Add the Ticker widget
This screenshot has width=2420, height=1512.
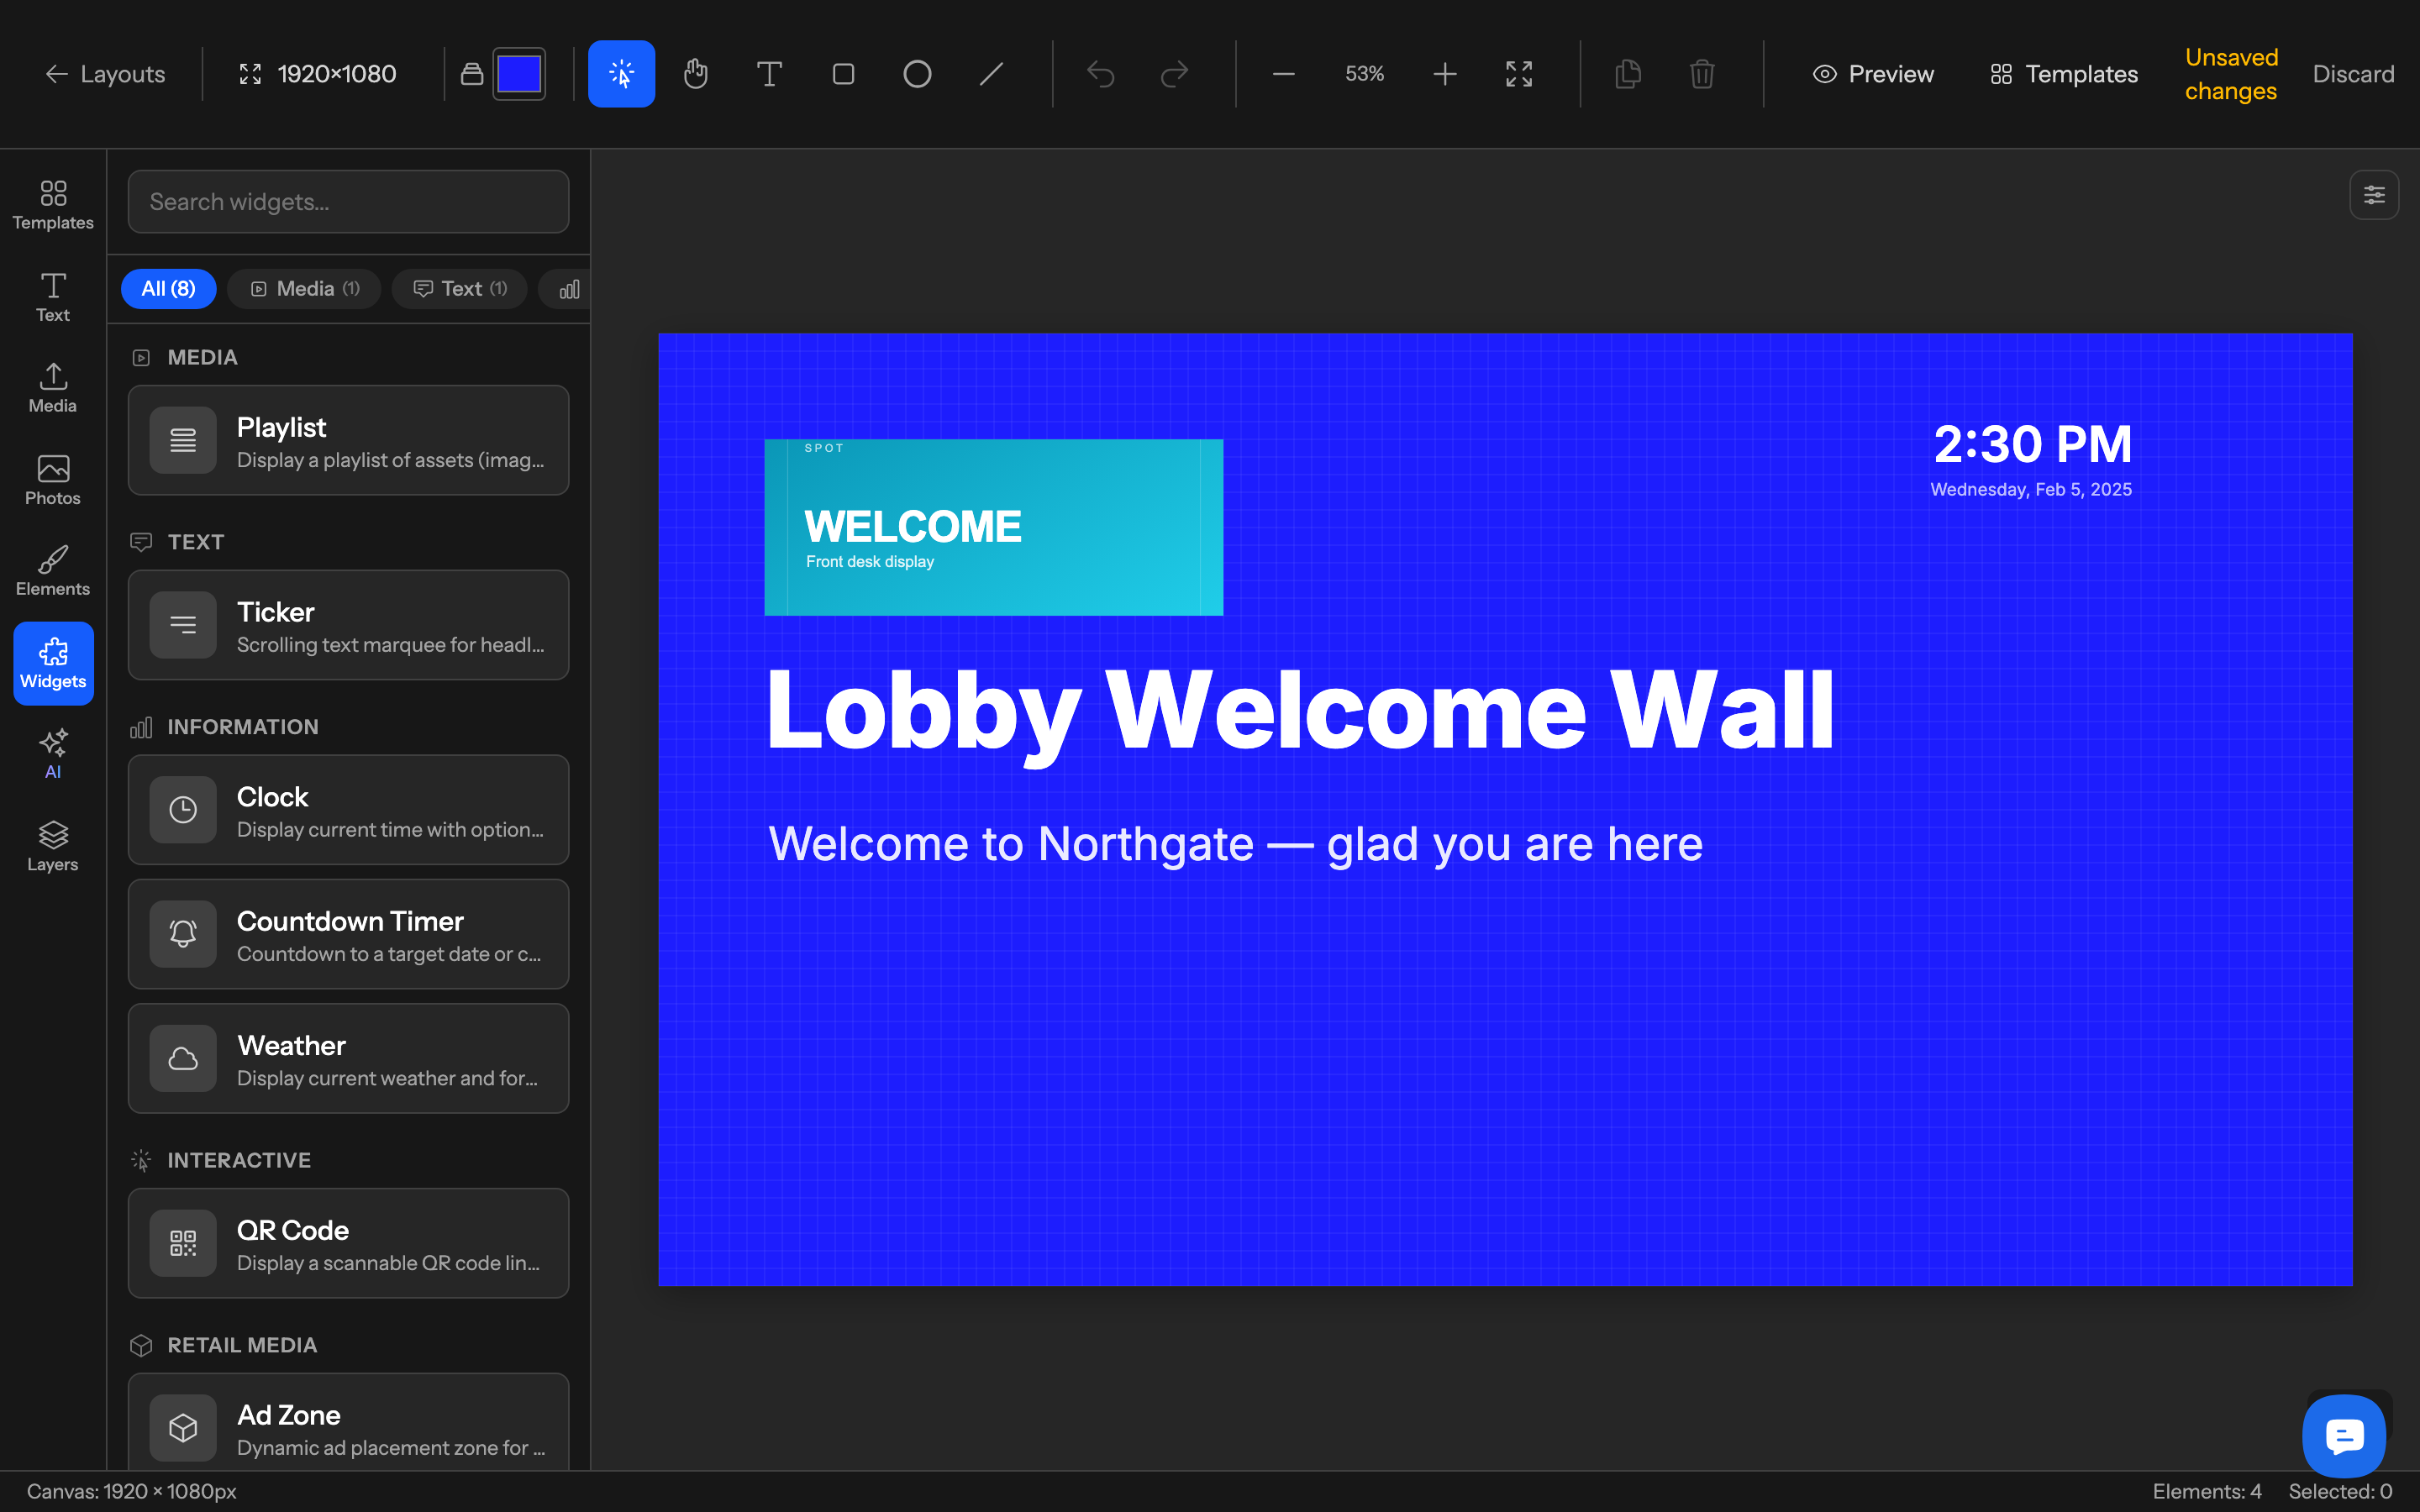pos(348,625)
